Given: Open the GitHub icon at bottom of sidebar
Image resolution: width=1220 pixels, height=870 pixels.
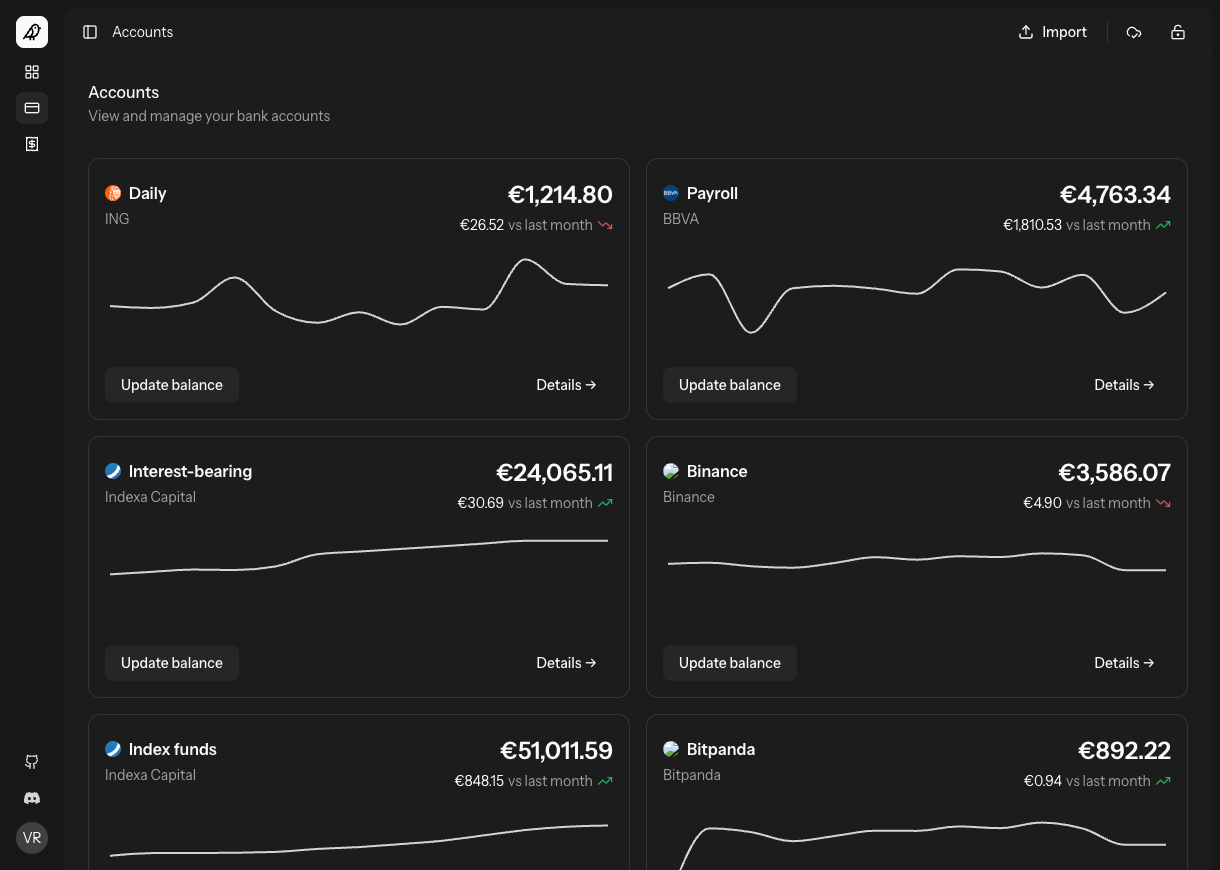Looking at the screenshot, I should tap(31, 762).
